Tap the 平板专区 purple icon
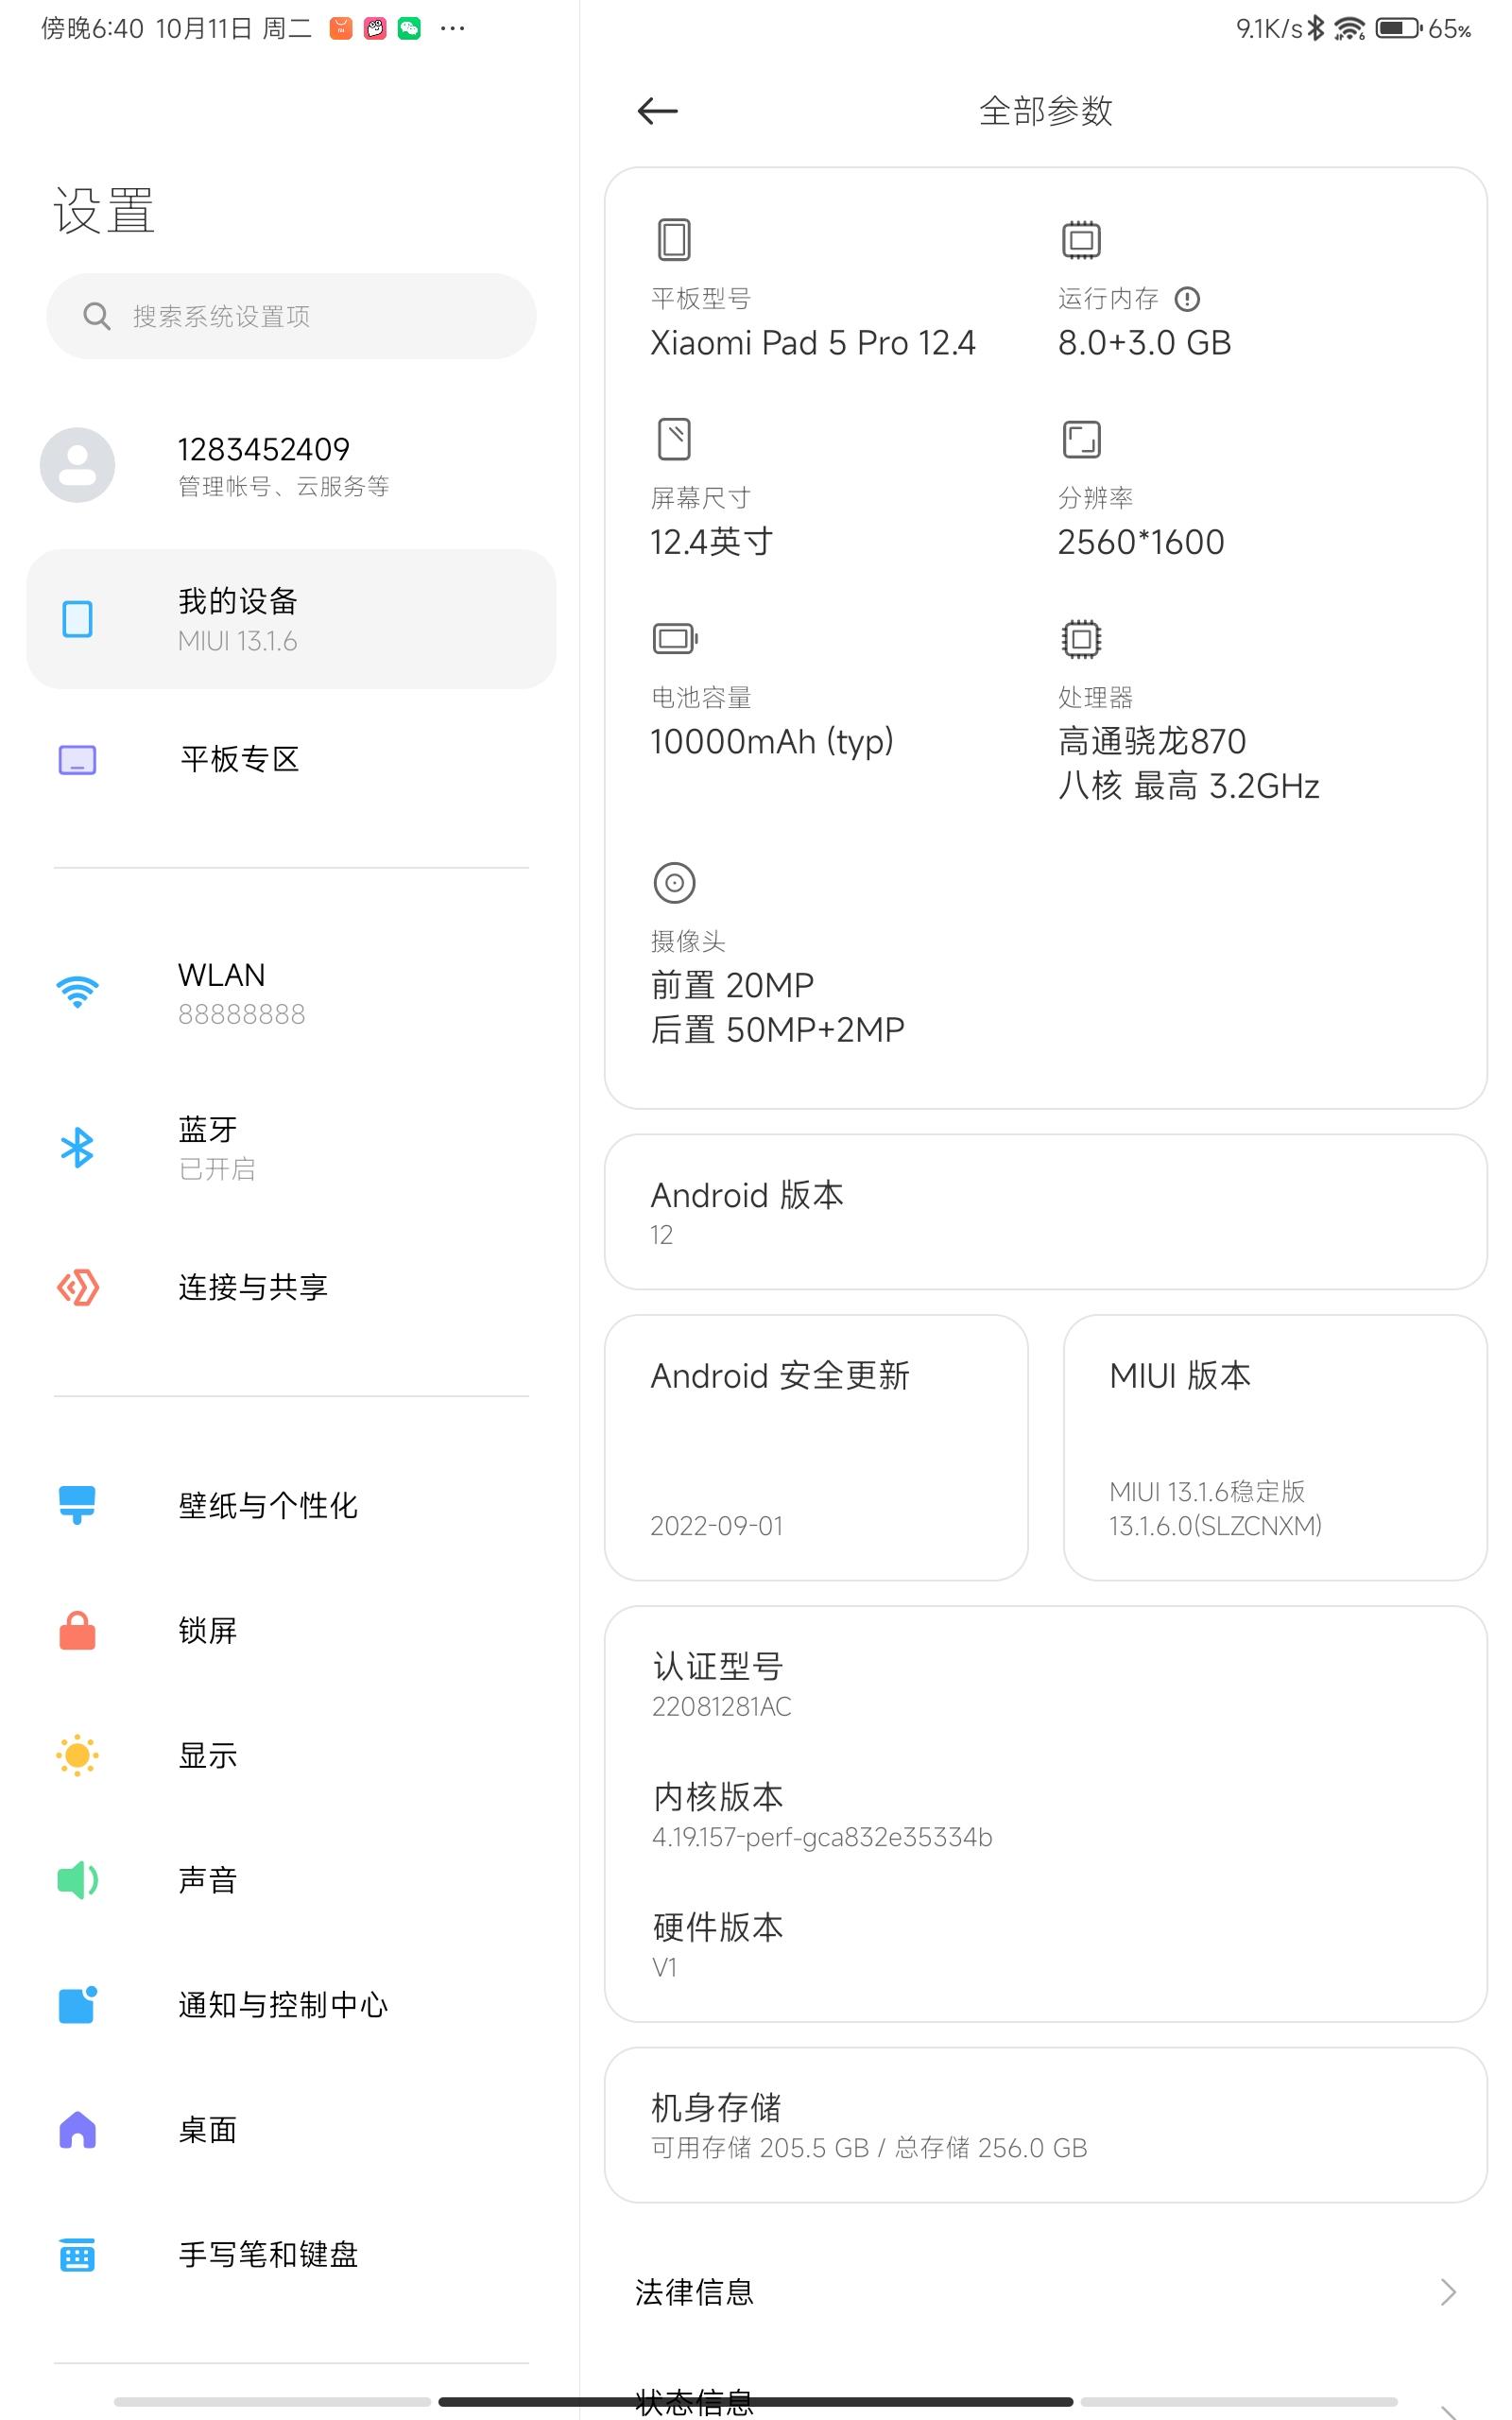 coord(77,760)
